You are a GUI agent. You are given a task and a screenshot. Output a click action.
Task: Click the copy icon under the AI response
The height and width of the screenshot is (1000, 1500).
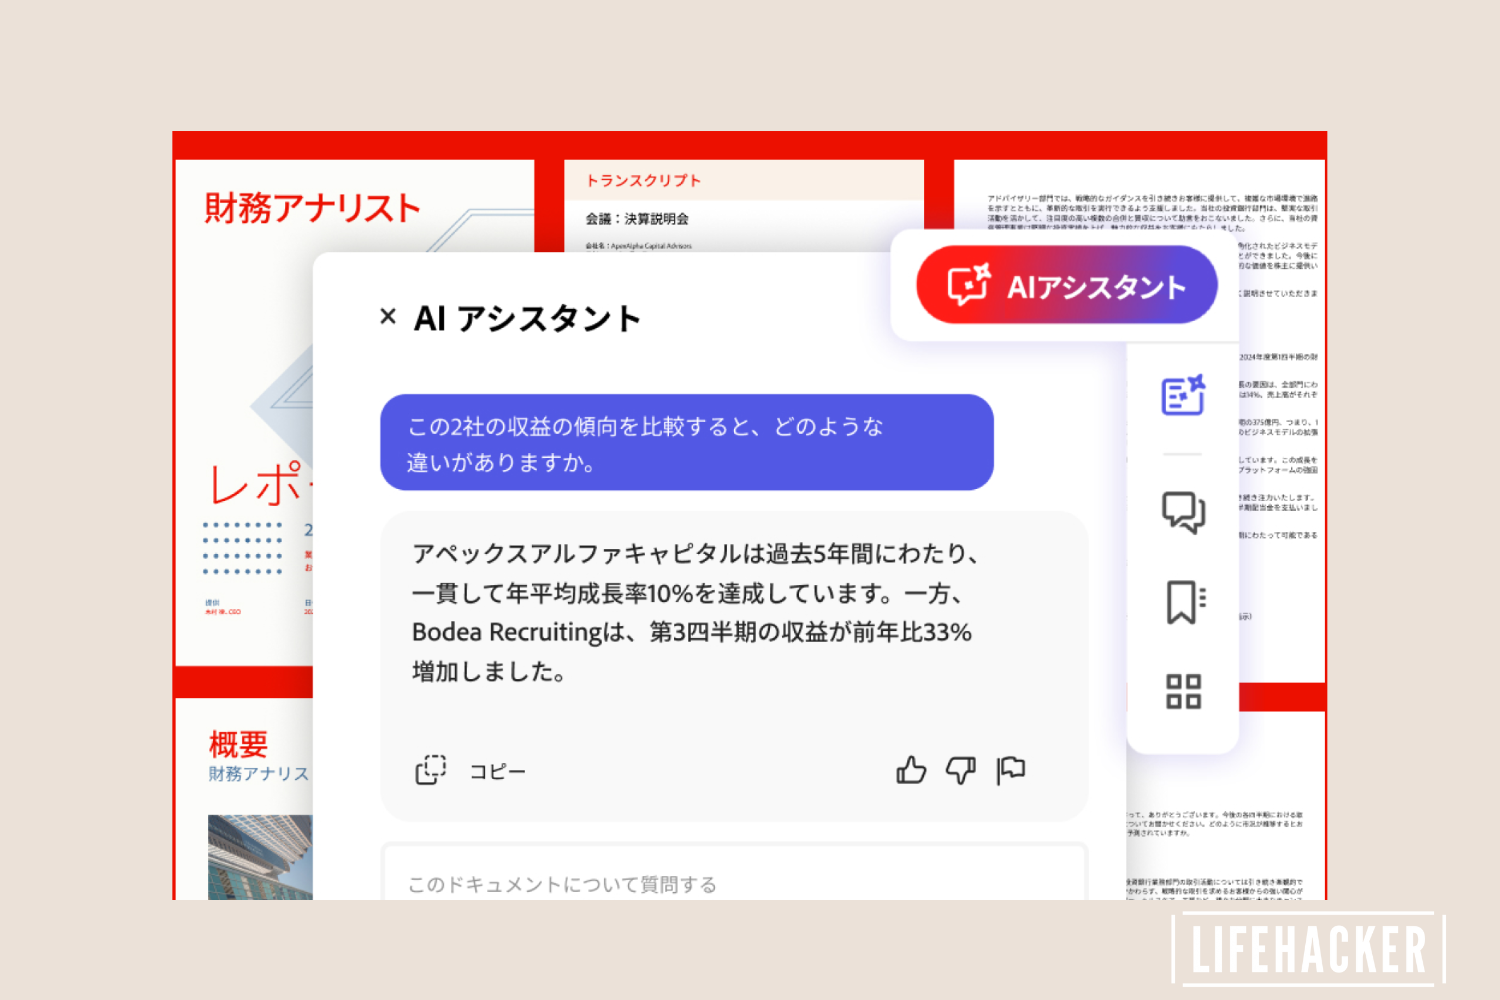coord(430,769)
